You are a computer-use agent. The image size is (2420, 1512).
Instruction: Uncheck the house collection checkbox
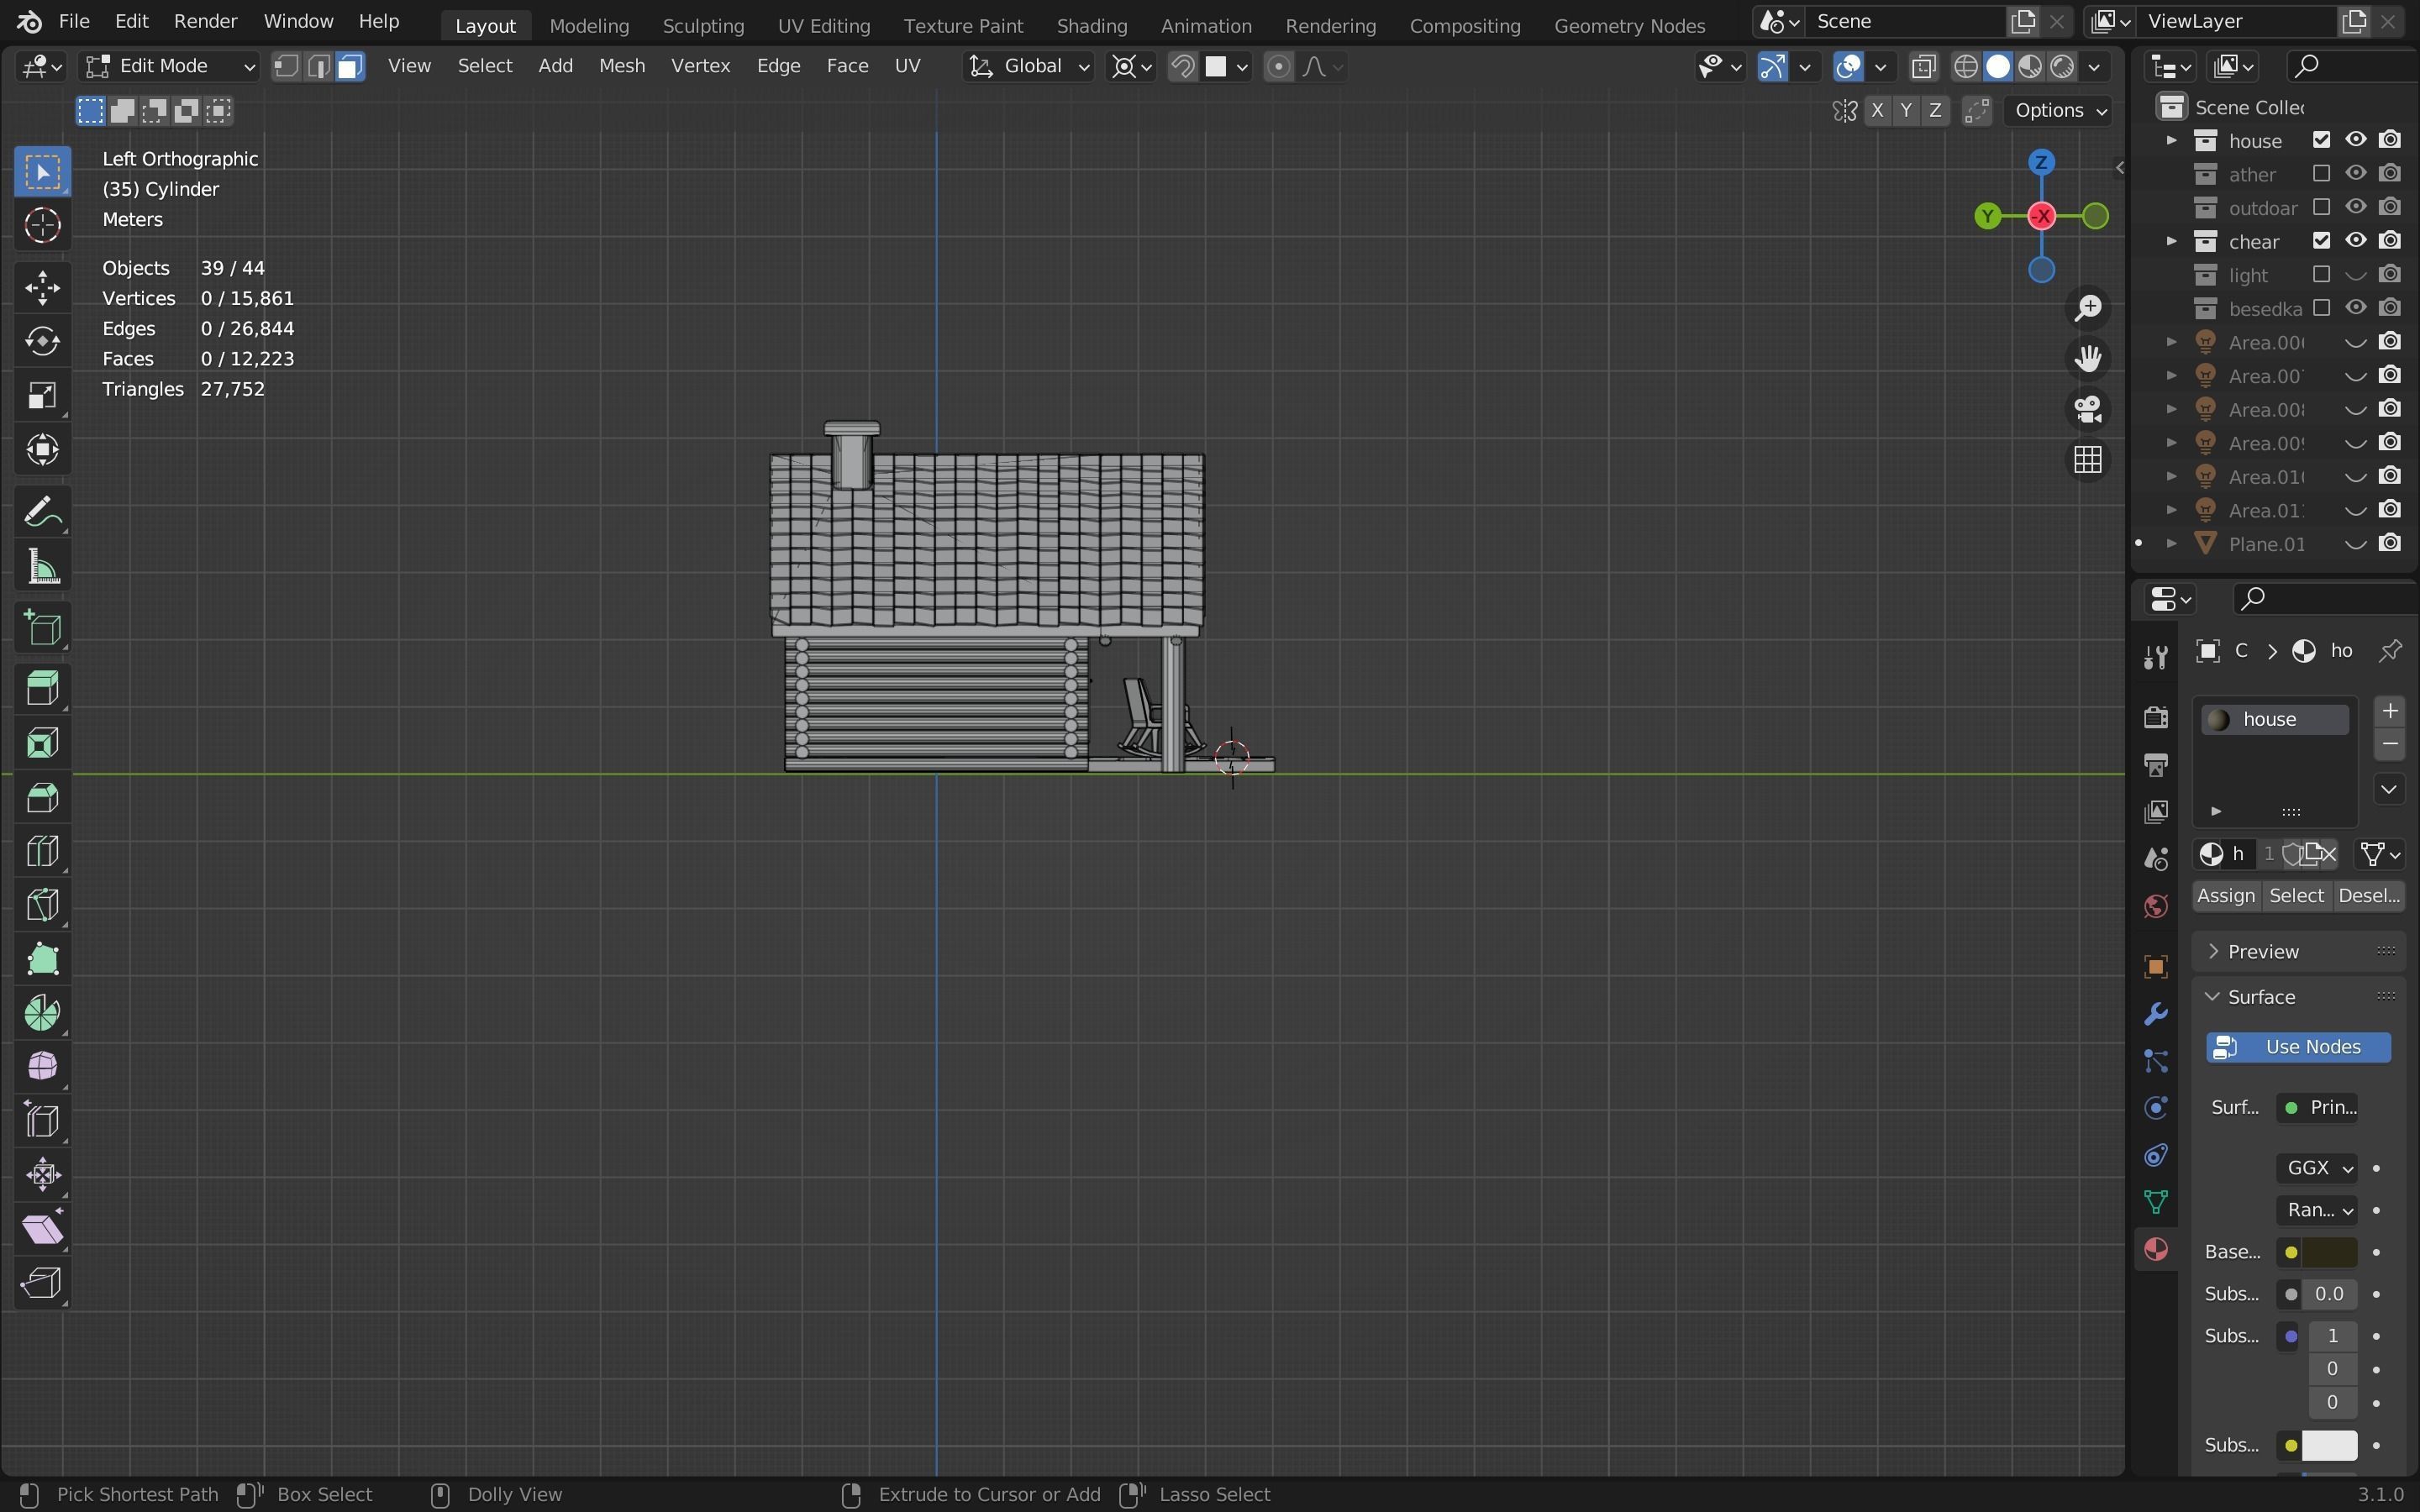coord(2321,140)
